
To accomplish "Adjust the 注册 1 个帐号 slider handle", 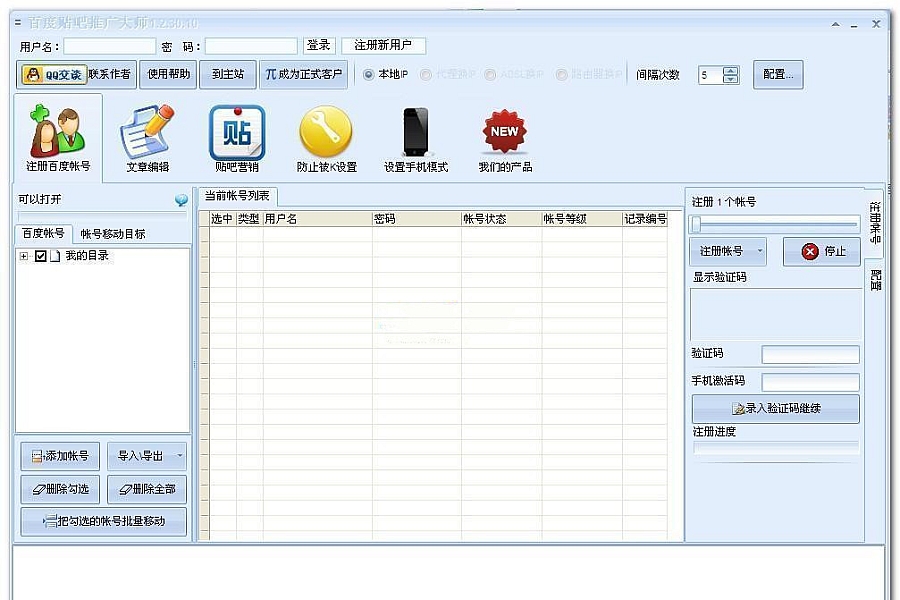I will pyautogui.click(x=696, y=224).
